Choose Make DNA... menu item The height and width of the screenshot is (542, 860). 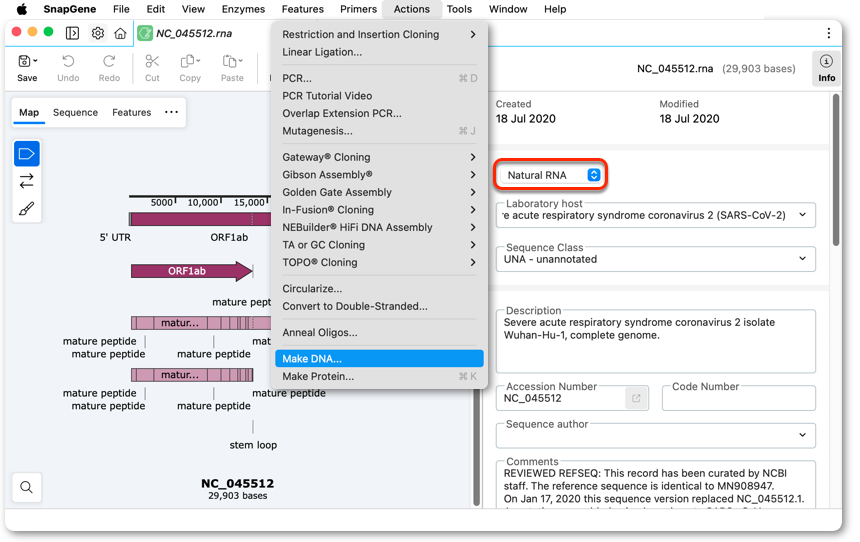click(x=379, y=359)
